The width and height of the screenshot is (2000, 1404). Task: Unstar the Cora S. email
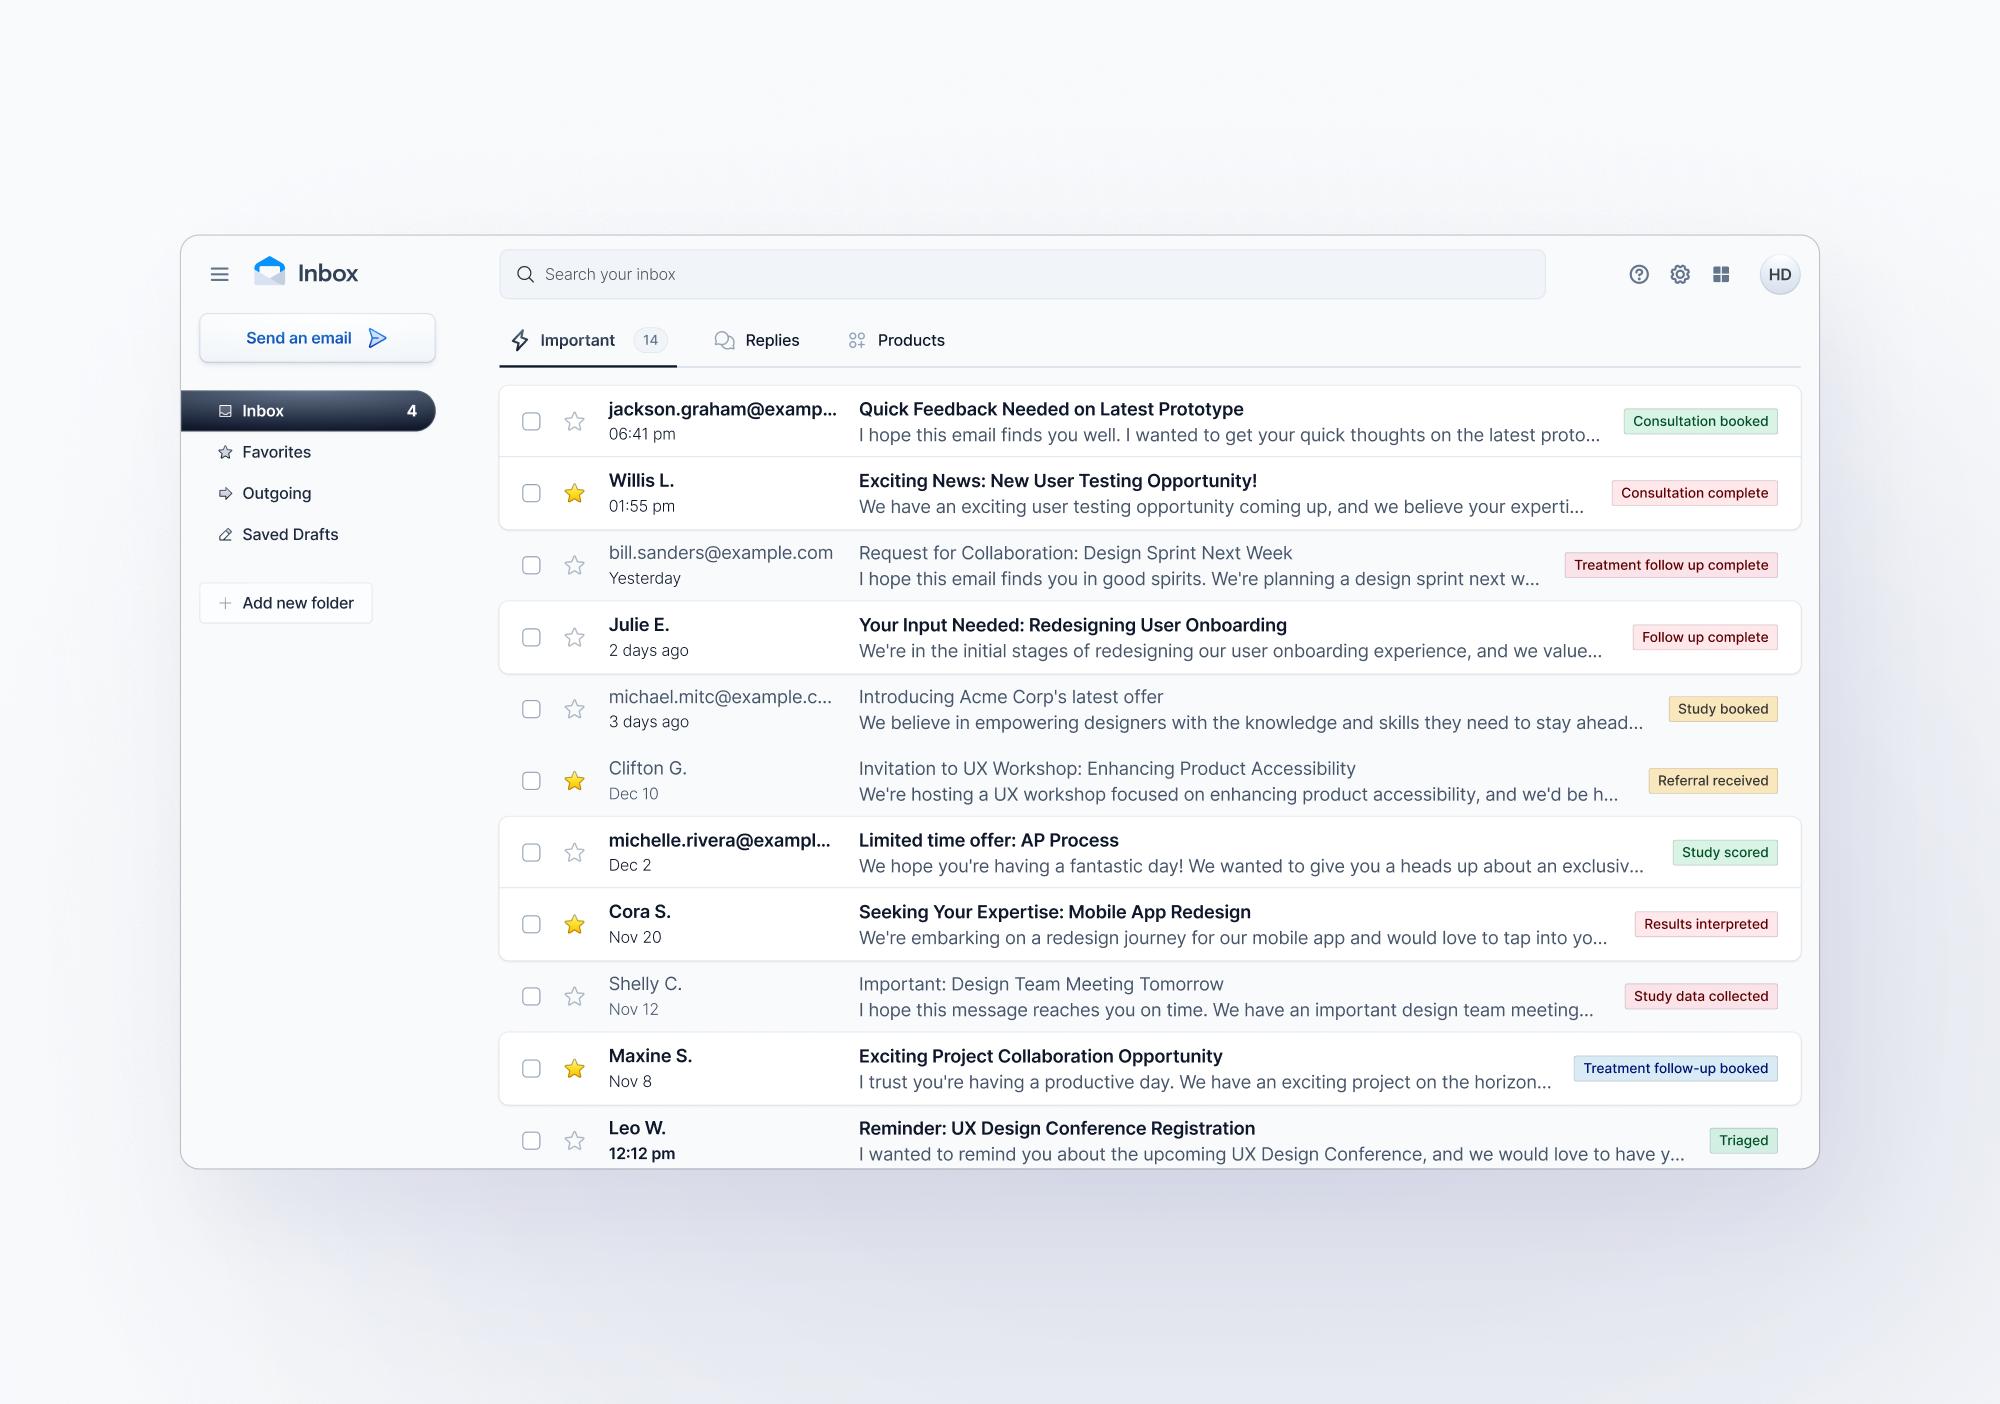point(574,924)
